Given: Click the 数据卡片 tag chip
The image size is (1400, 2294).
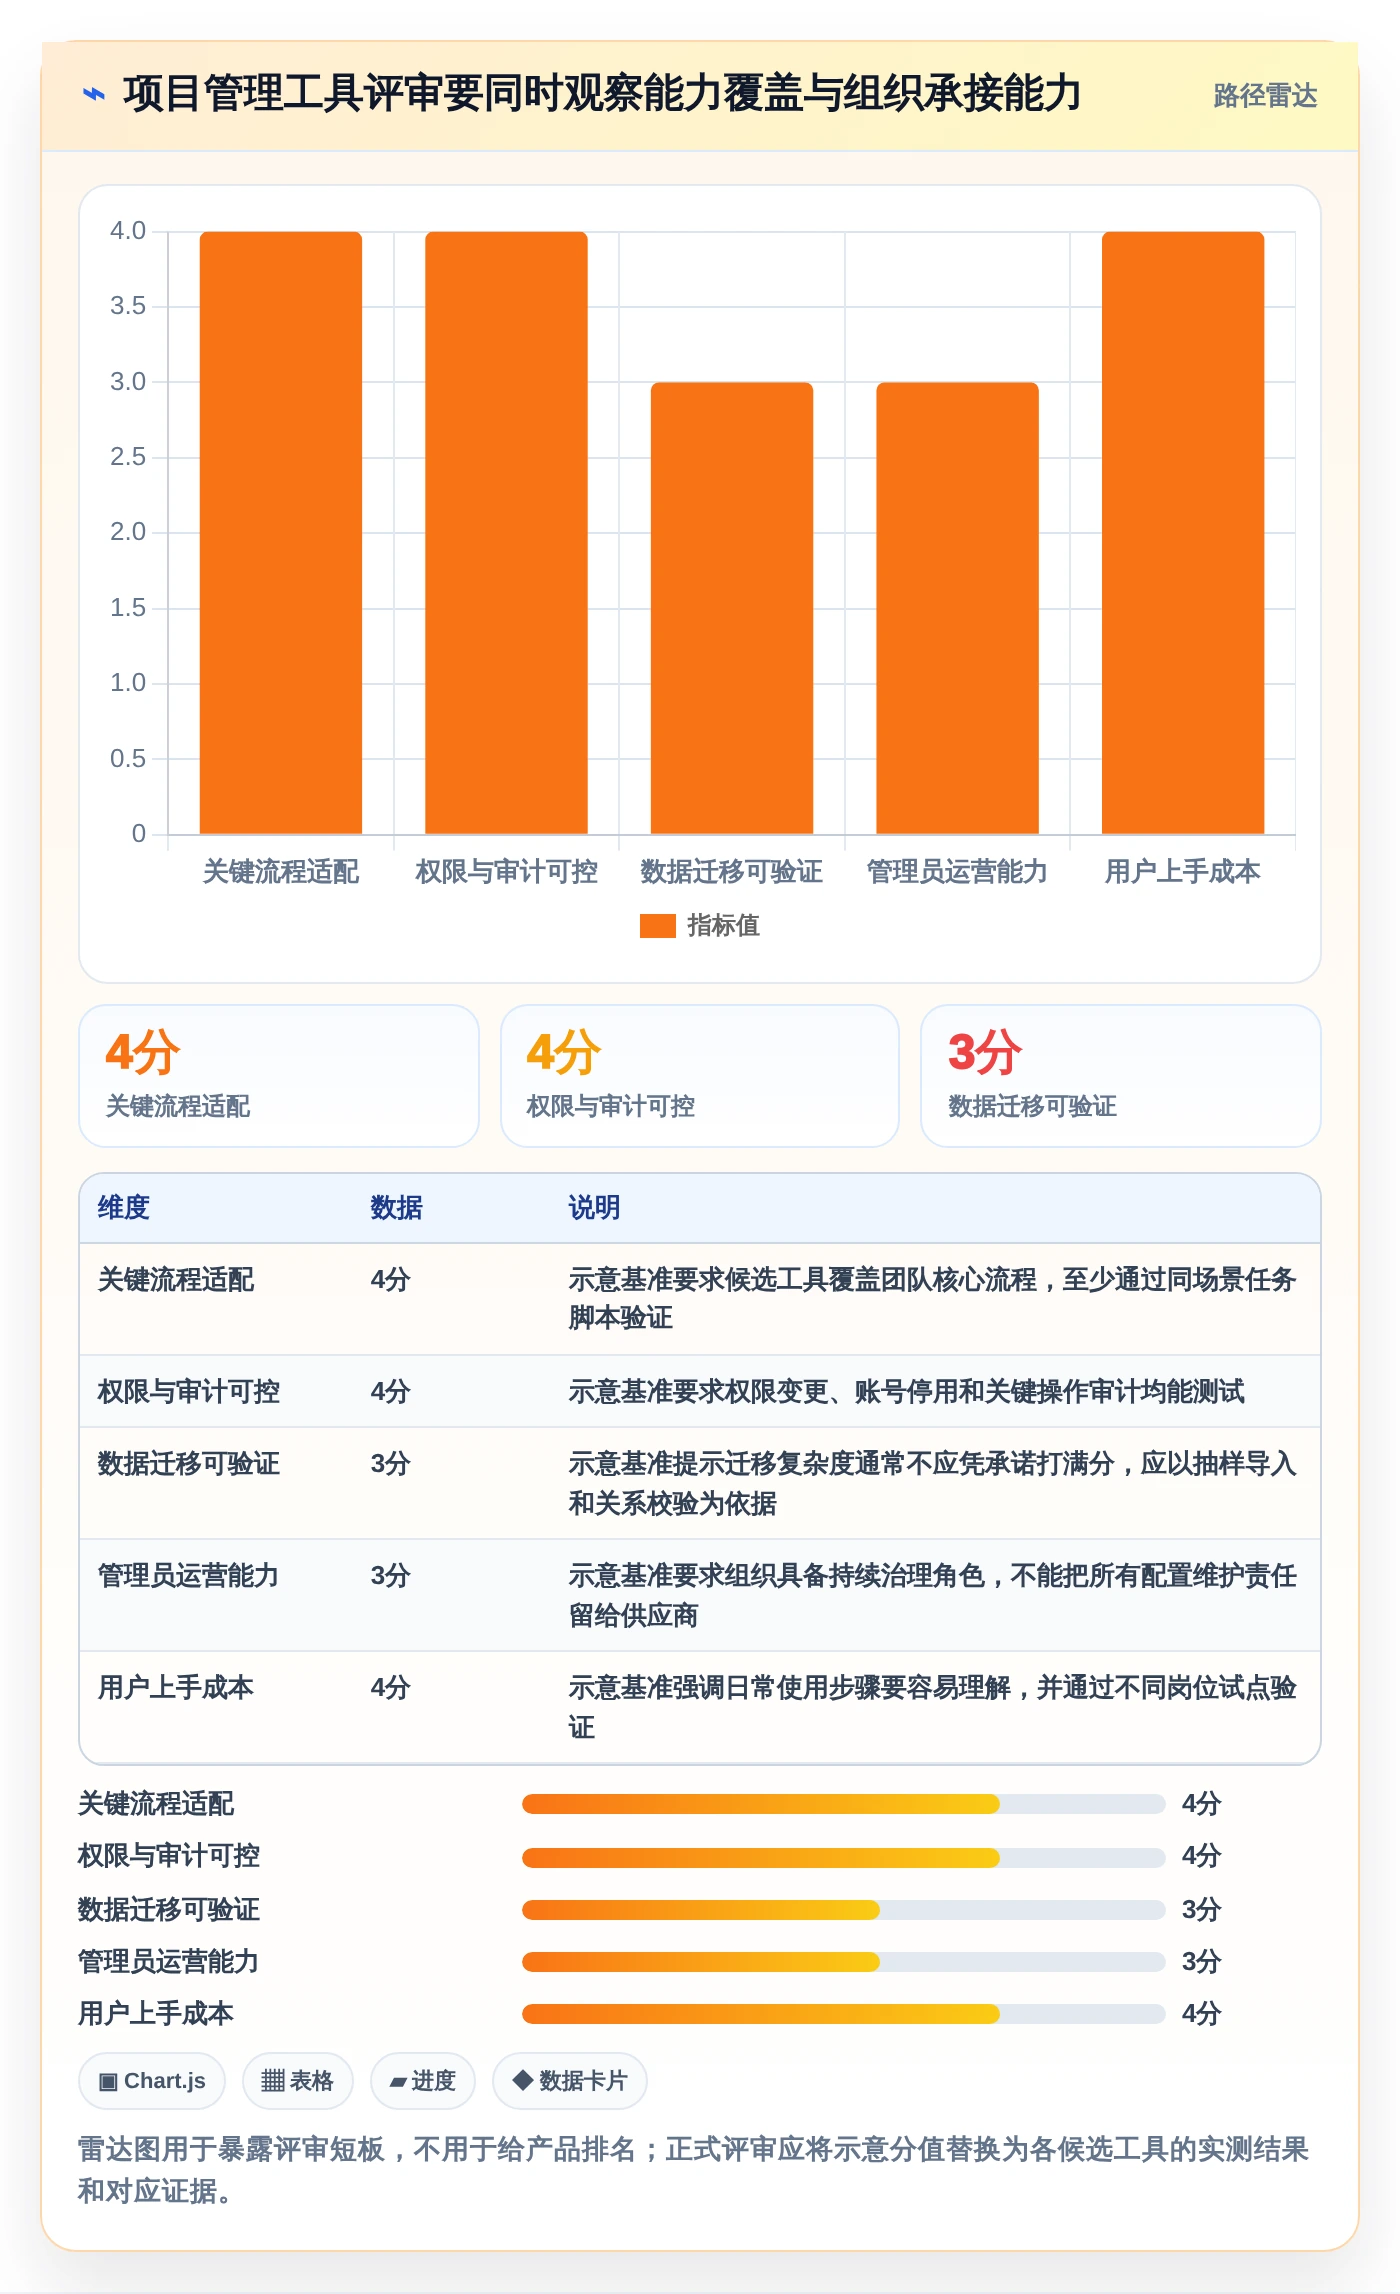Looking at the screenshot, I should click(x=570, y=2081).
